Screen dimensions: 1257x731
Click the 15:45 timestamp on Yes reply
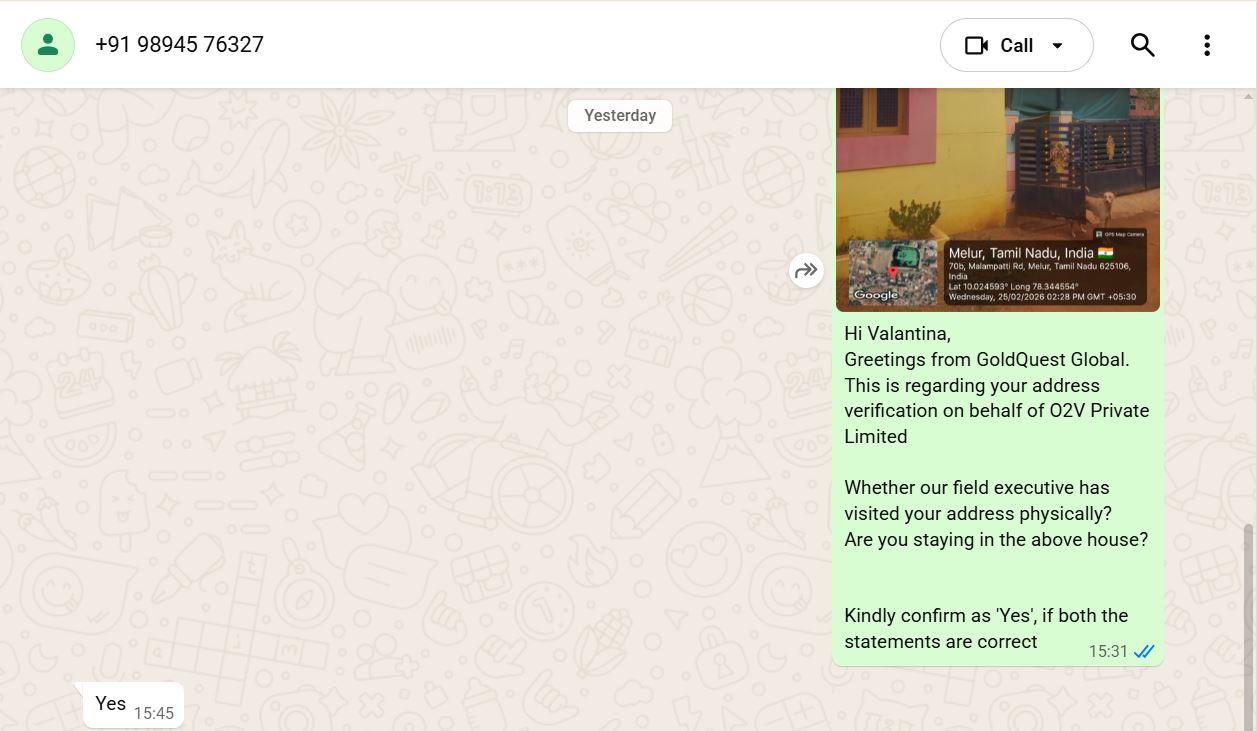[154, 714]
